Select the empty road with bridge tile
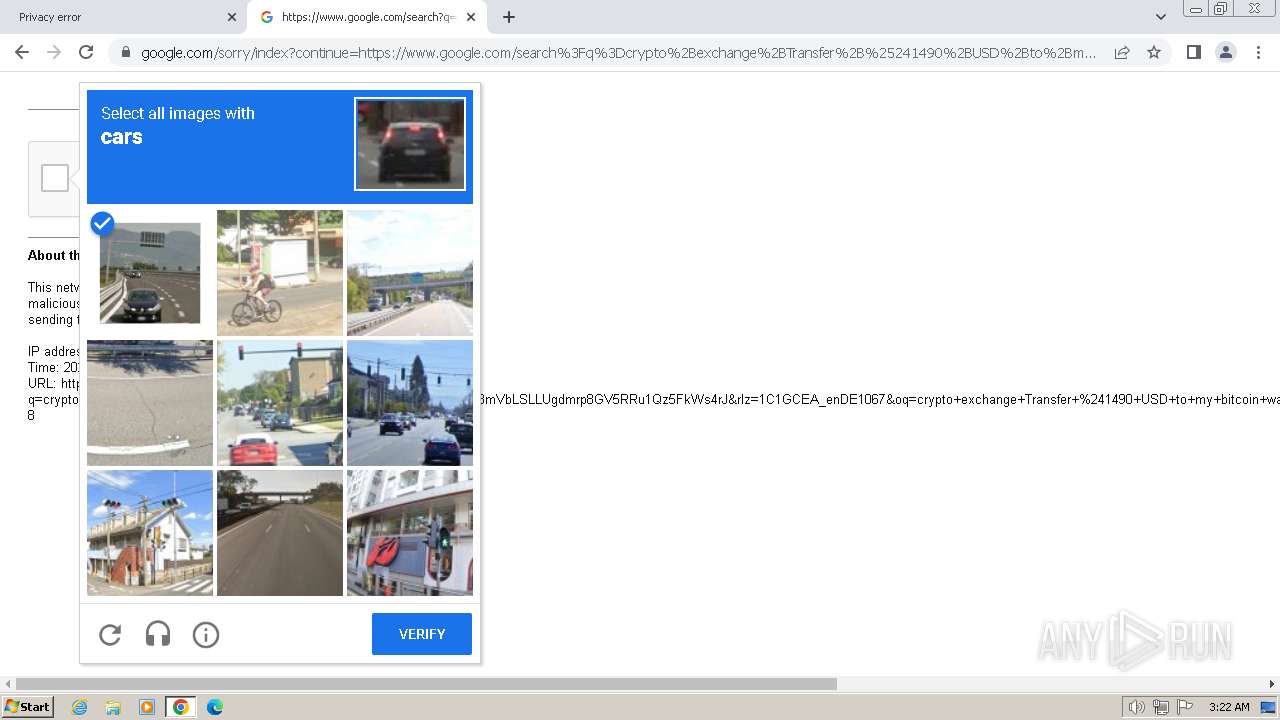Screen dimensions: 1280x720 point(280,533)
